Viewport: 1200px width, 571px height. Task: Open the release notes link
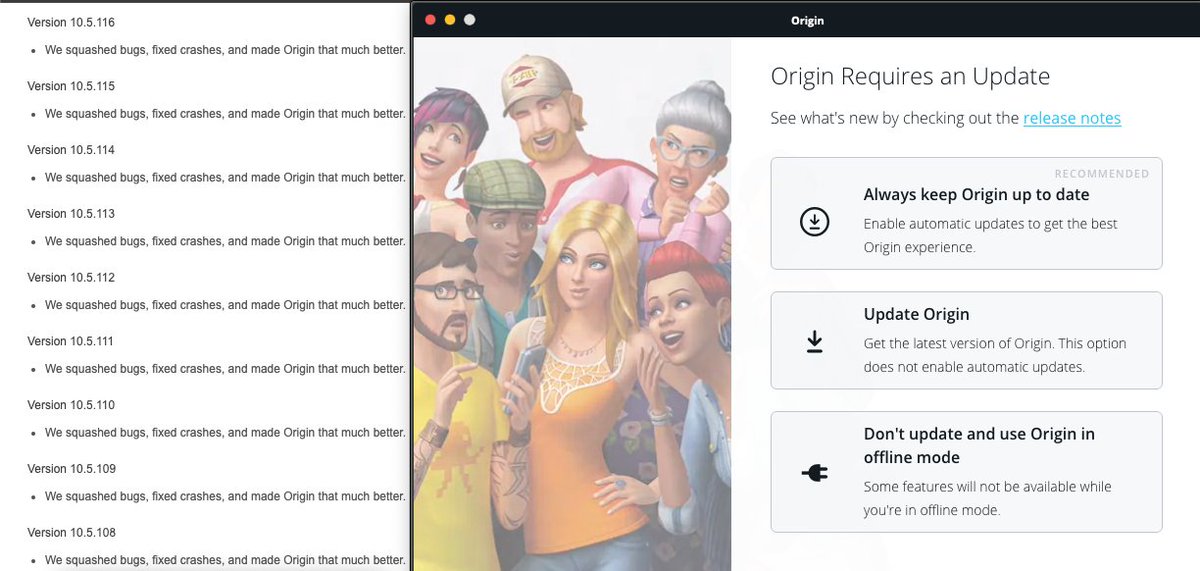1072,118
